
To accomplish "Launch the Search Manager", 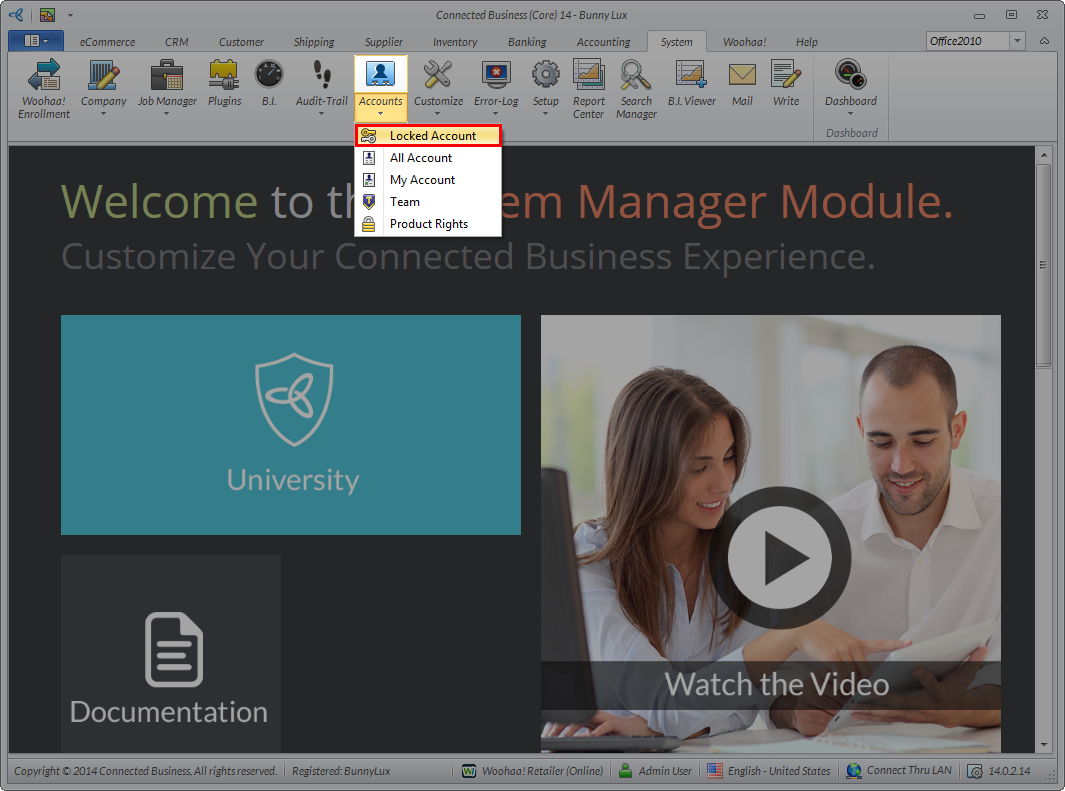I will (x=636, y=88).
